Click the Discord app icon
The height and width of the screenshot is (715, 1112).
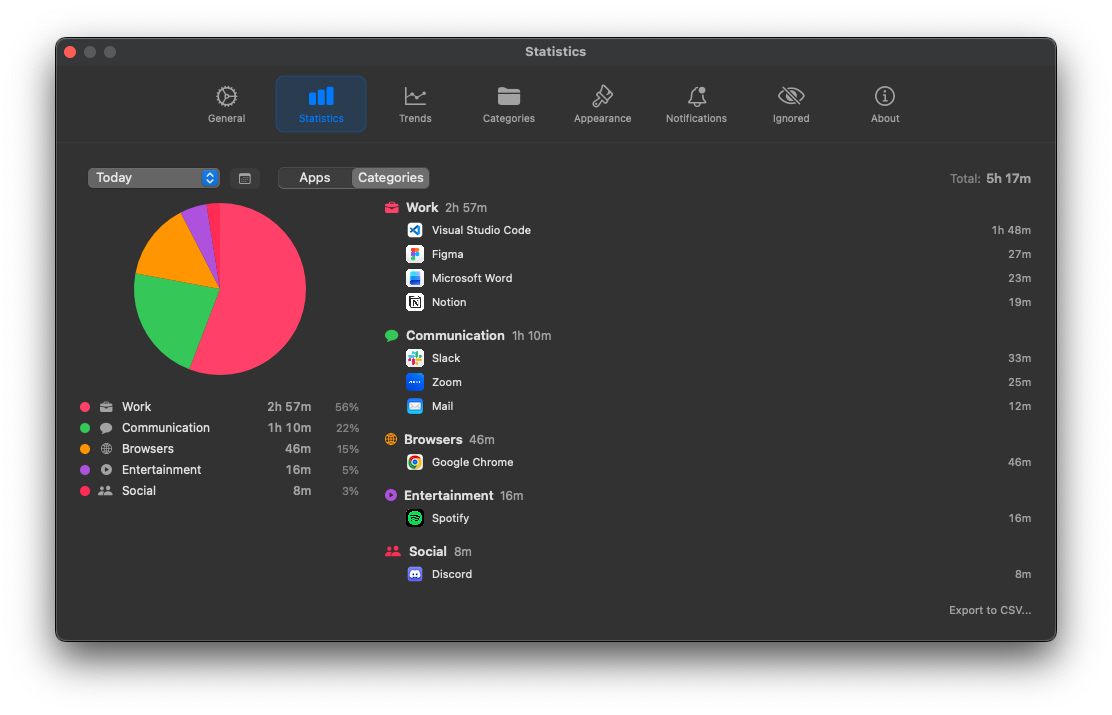click(415, 575)
